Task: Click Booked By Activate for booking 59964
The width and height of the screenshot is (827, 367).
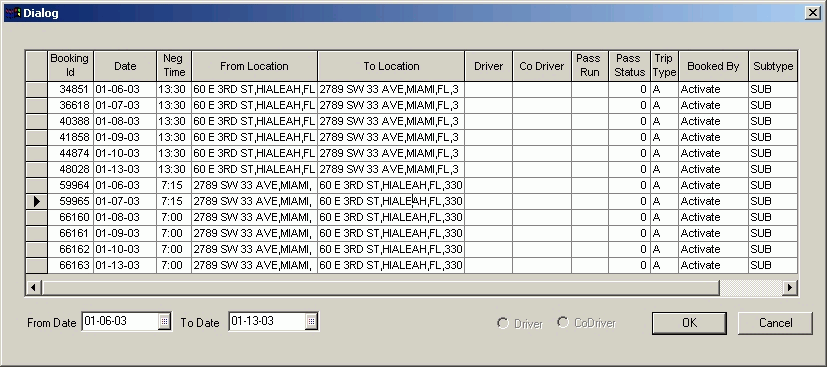Action: [x=713, y=185]
